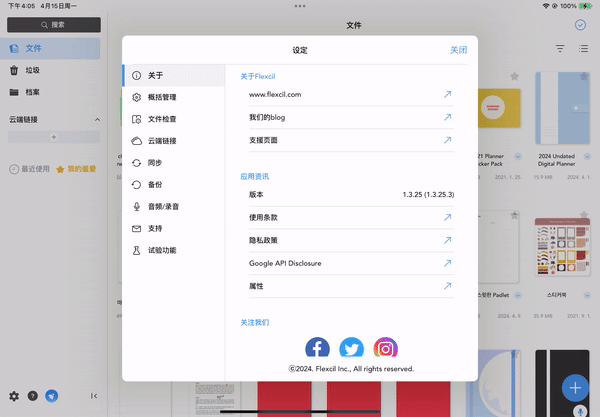This screenshot has height=417, width=600.
Task: Close the settings dialog with 关闭
Action: click(458, 50)
